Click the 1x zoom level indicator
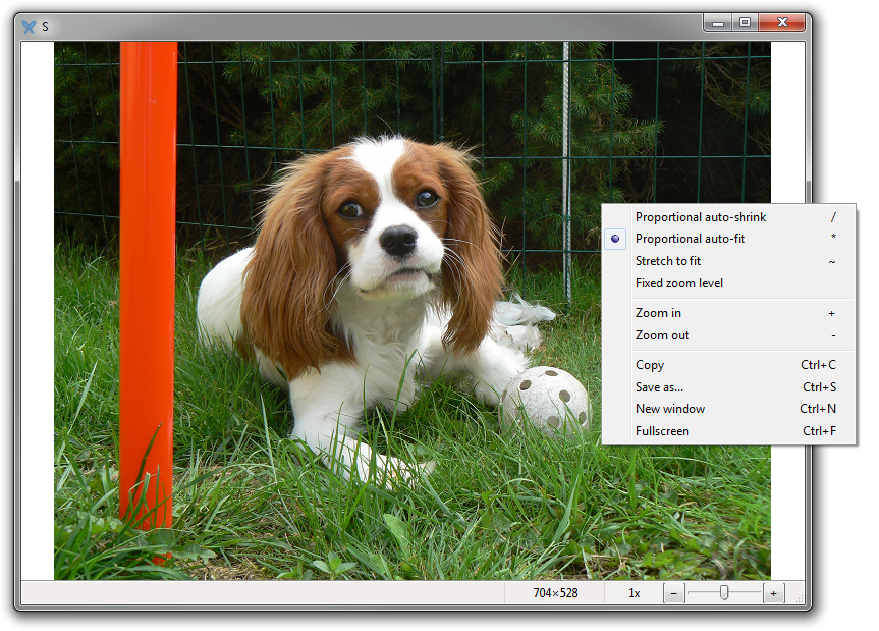This screenshot has width=879, height=631. 634,593
